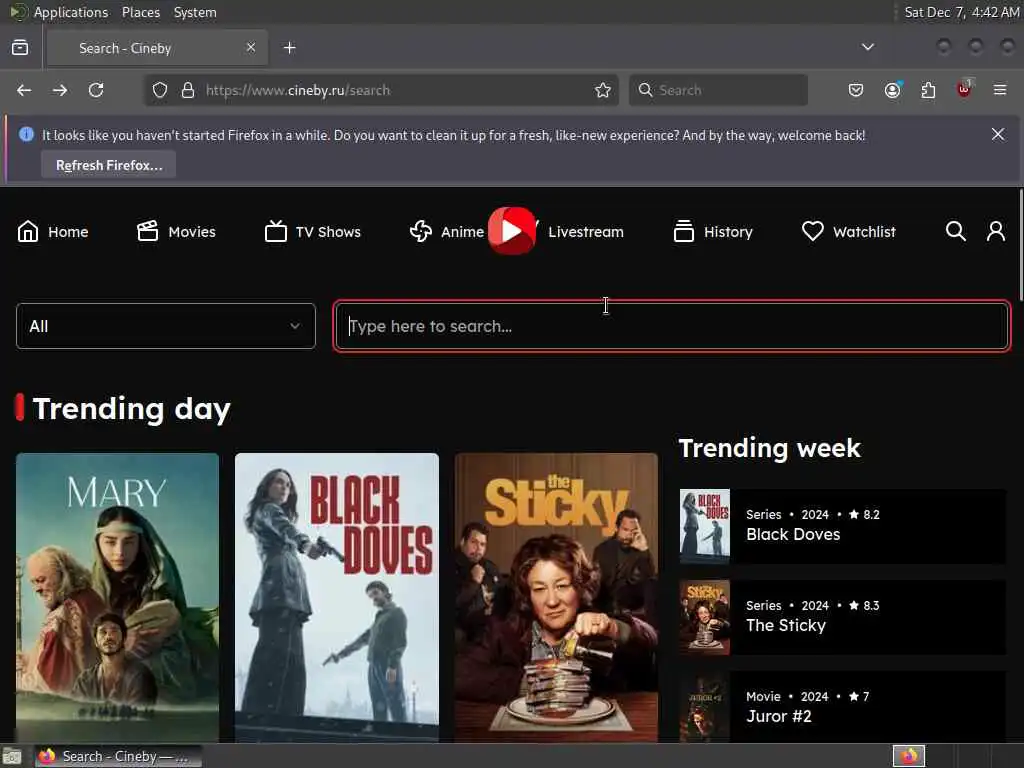Open the Pocket save icon
1024x768 pixels.
pyautogui.click(x=856, y=90)
